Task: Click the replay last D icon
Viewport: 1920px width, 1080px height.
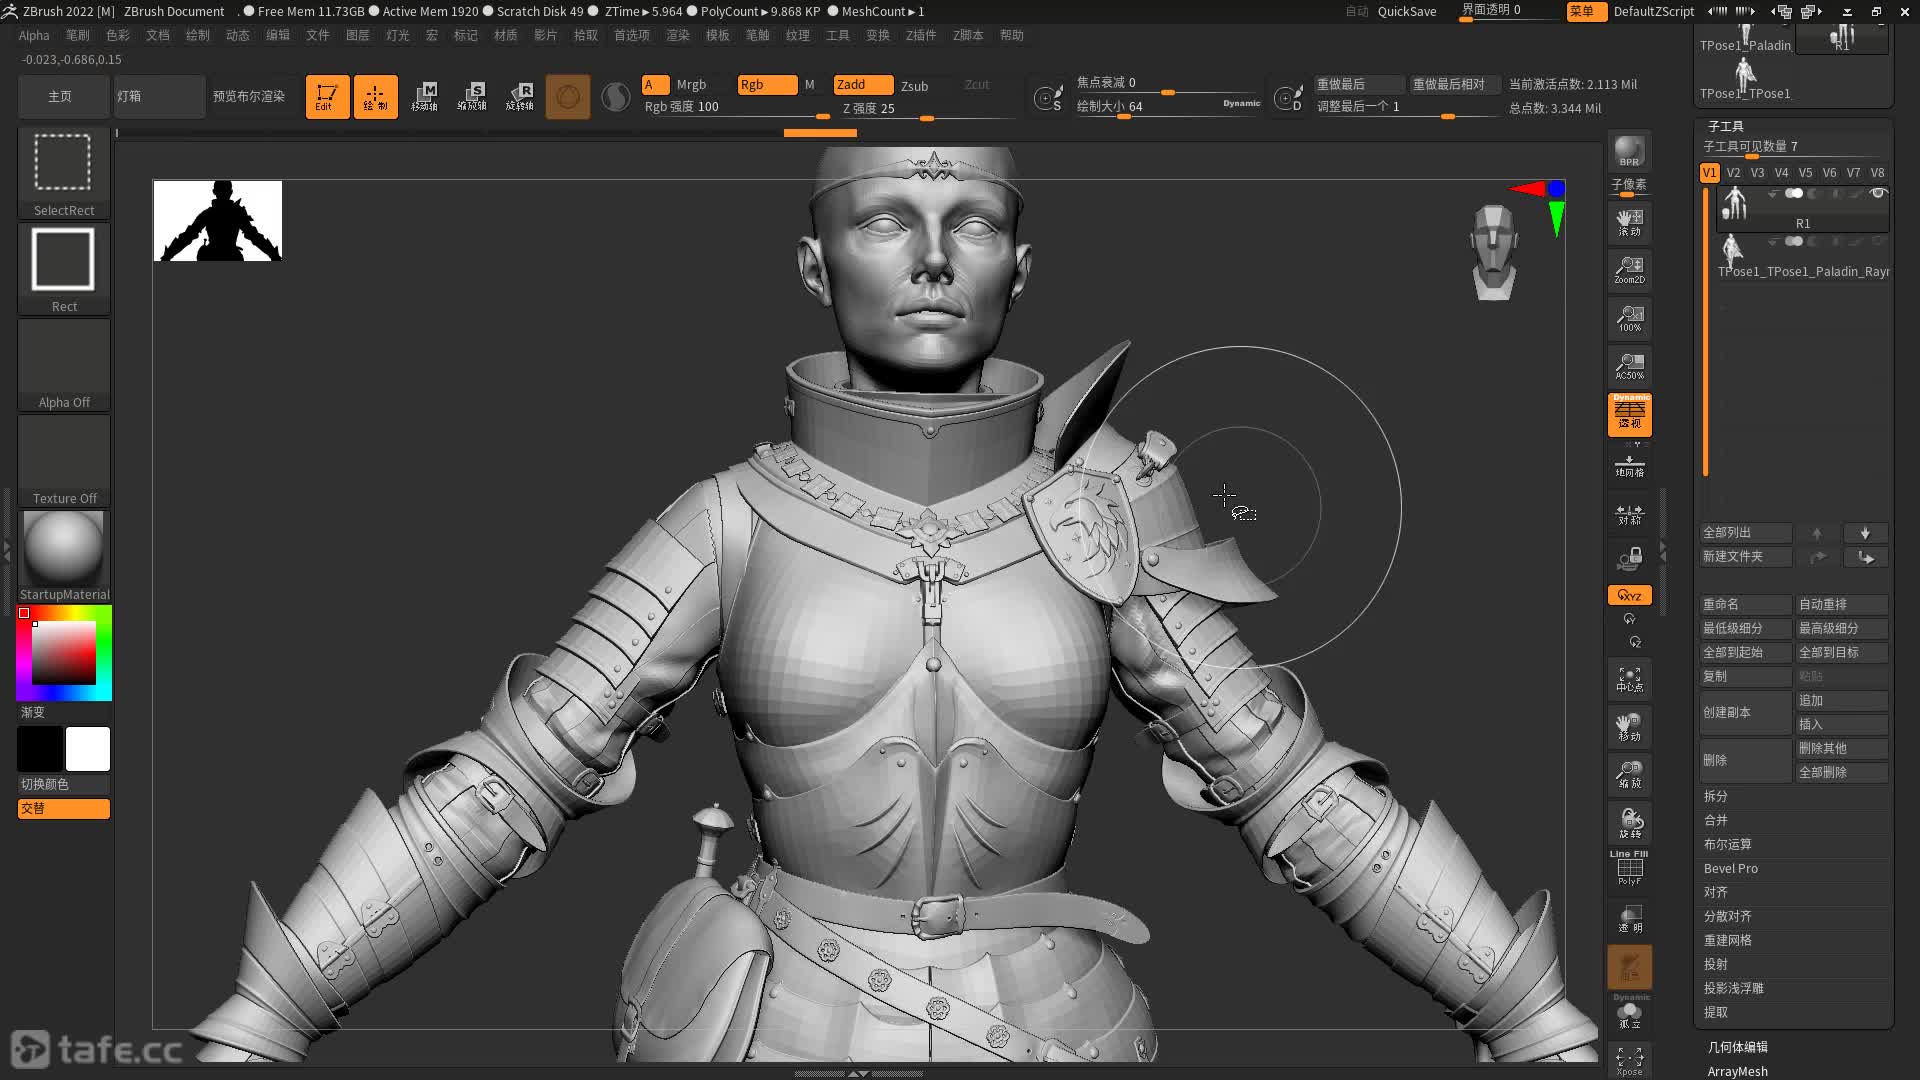Action: pos(1288,98)
